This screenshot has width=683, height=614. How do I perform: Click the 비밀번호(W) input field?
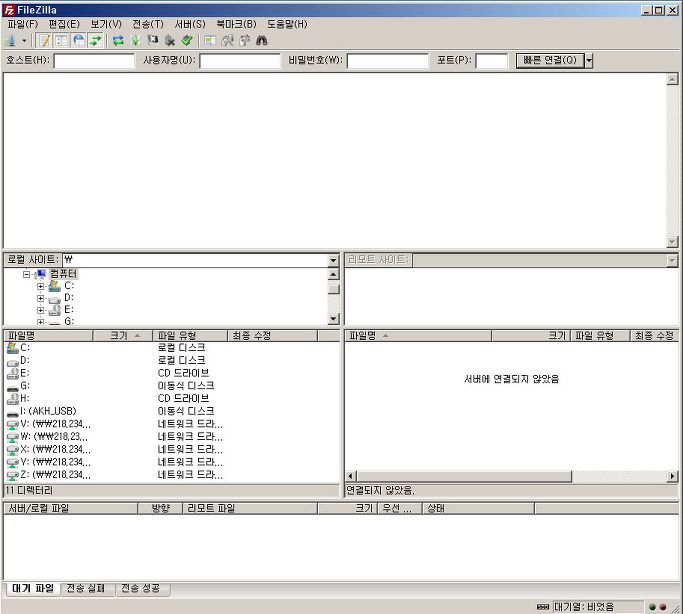point(387,61)
